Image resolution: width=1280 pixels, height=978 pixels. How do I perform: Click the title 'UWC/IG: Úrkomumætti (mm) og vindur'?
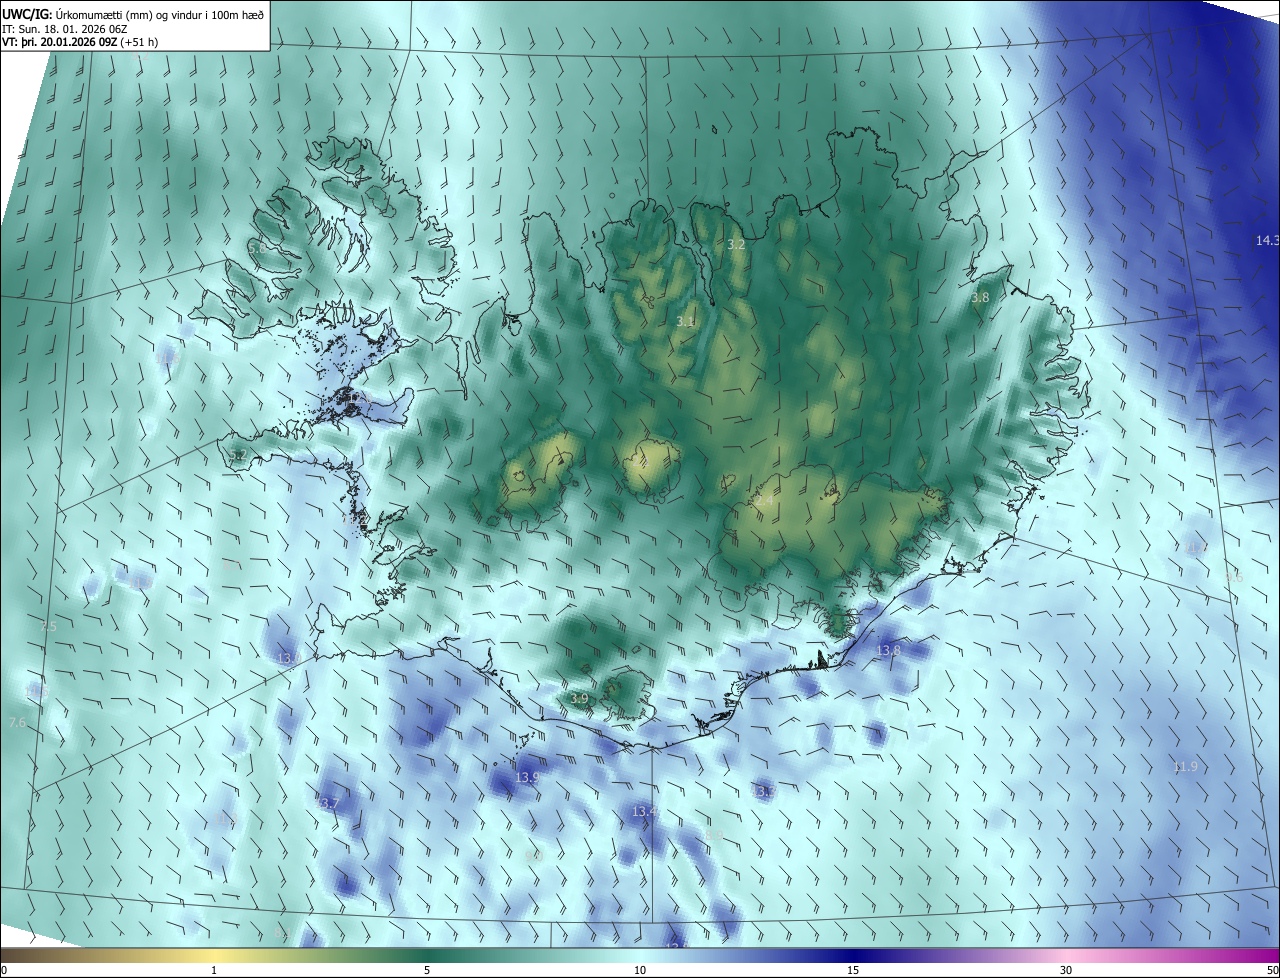[133, 14]
